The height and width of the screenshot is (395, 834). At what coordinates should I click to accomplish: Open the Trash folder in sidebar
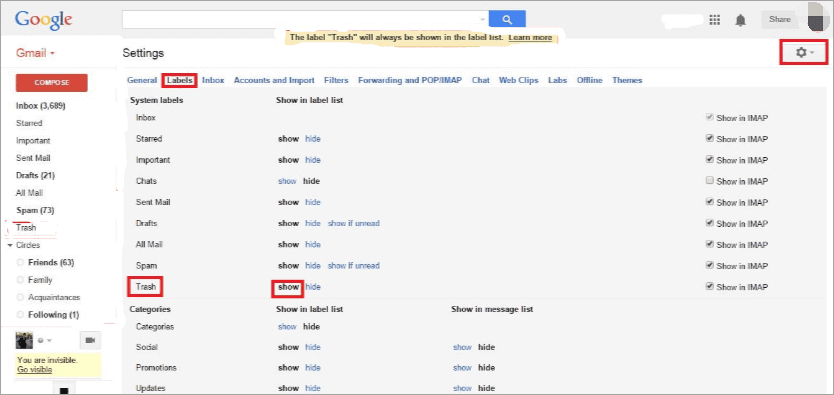tap(26, 228)
